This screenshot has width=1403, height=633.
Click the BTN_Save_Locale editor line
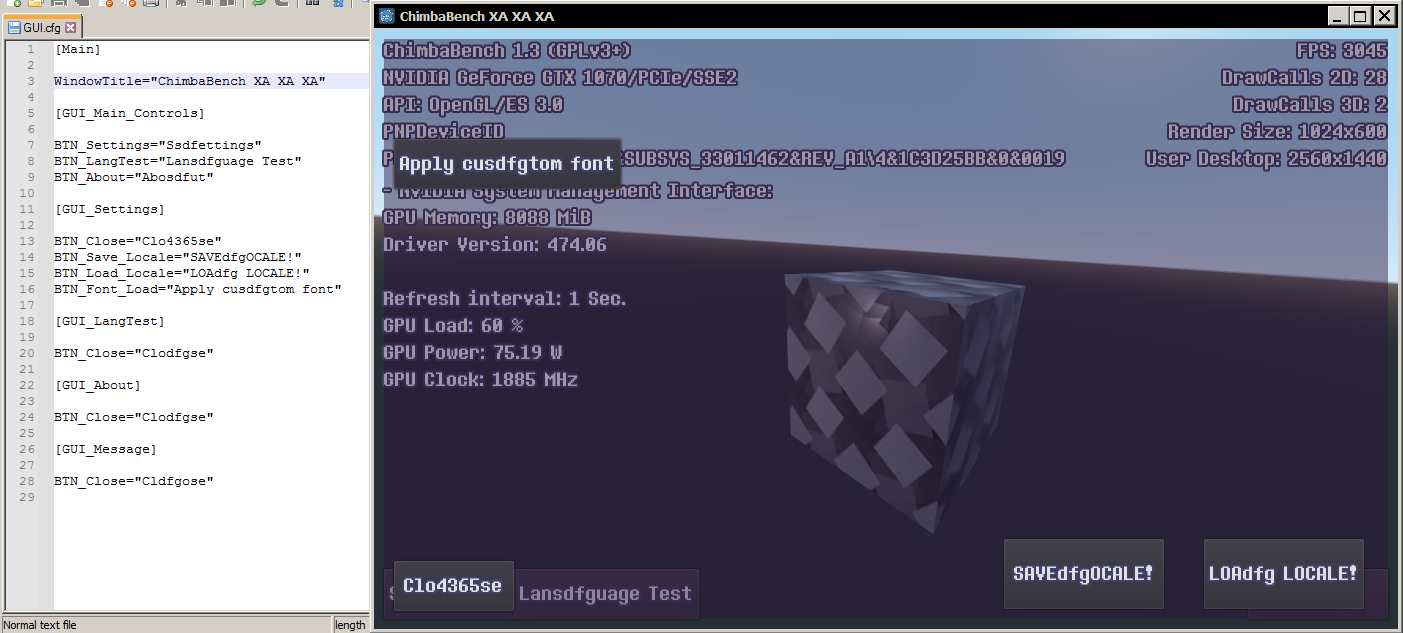(178, 257)
